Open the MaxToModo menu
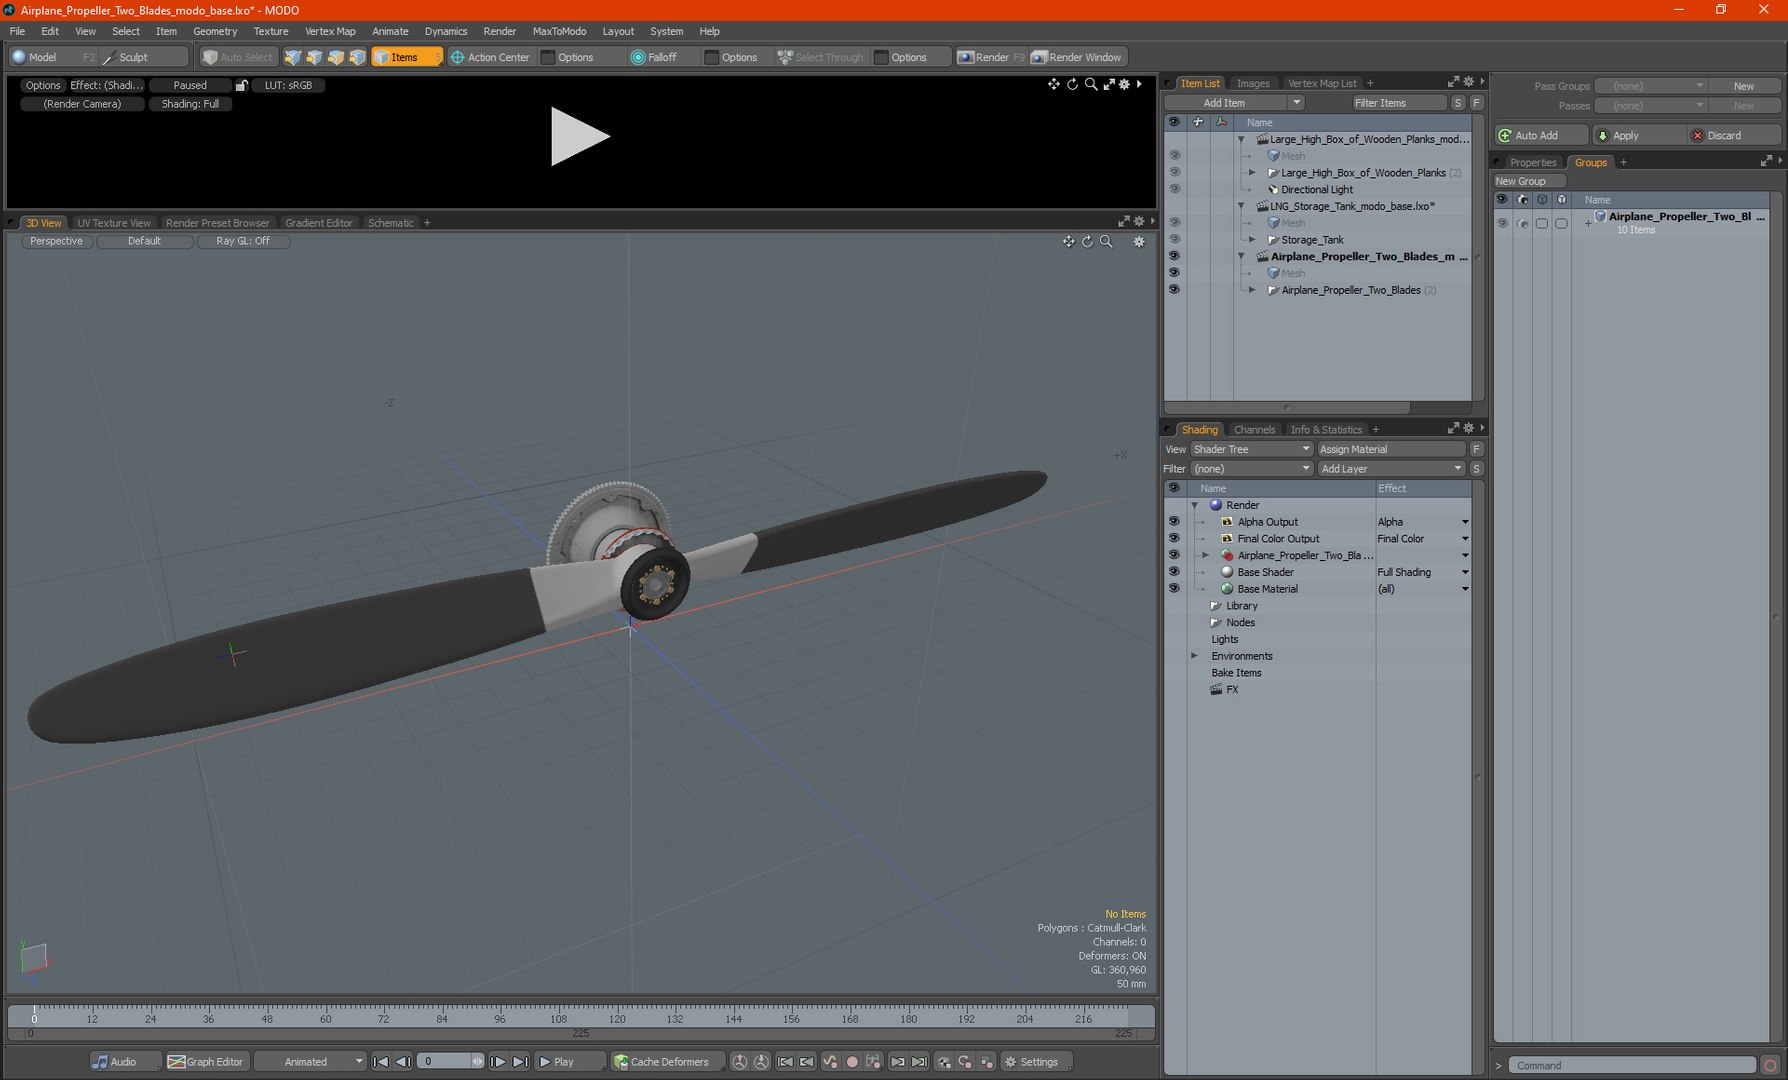 pyautogui.click(x=559, y=31)
